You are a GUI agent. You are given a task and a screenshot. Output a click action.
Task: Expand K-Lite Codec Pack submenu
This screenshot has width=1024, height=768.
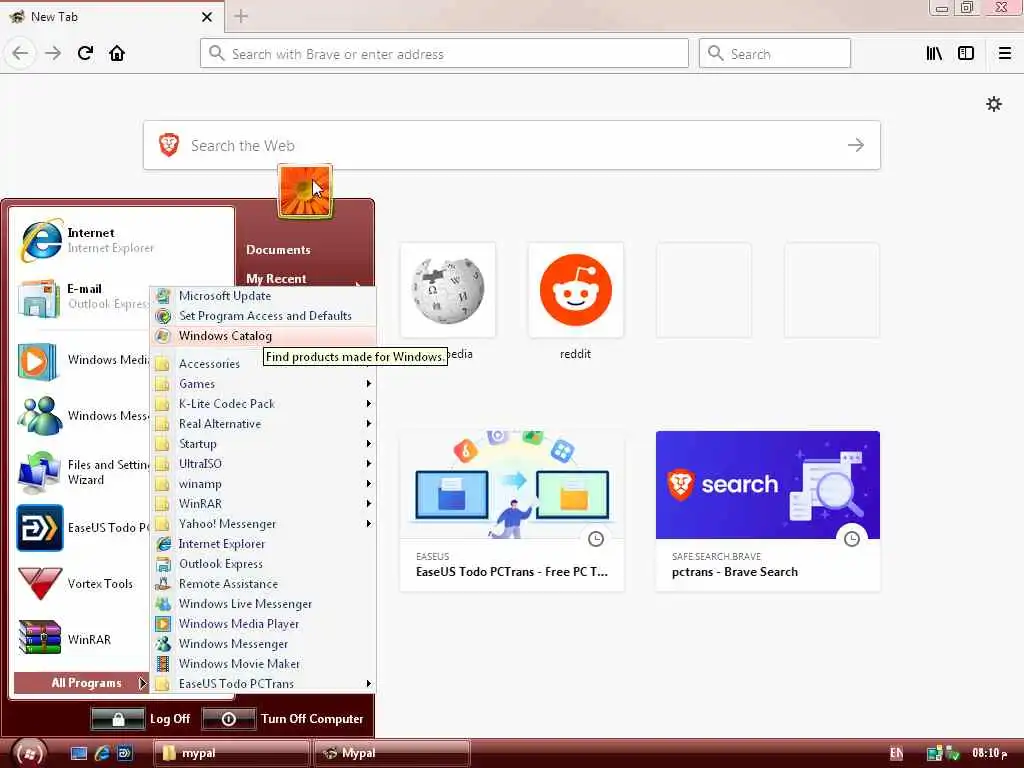264,404
